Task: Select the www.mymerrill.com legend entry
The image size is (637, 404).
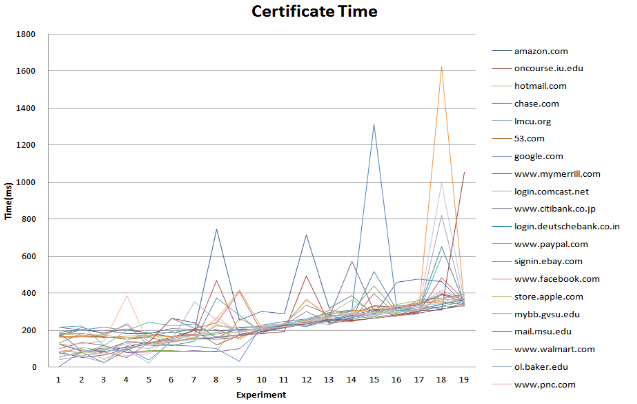Action: tap(557, 174)
